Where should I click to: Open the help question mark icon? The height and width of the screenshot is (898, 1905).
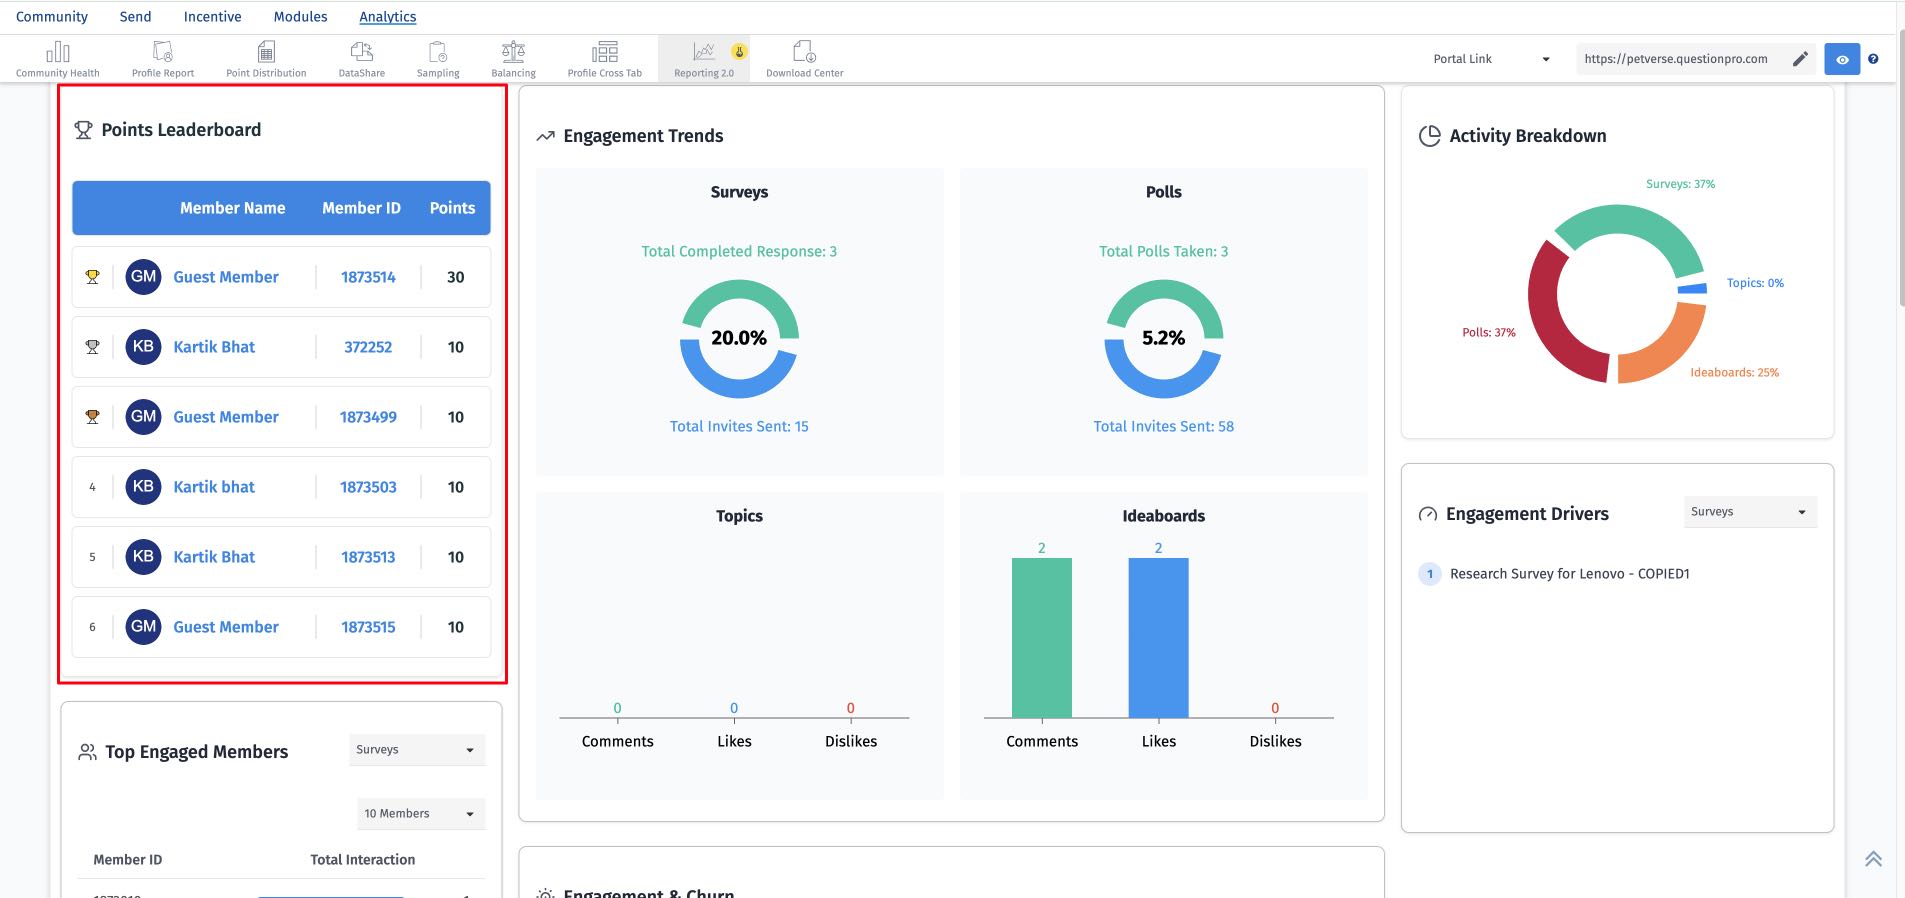coord(1873,59)
